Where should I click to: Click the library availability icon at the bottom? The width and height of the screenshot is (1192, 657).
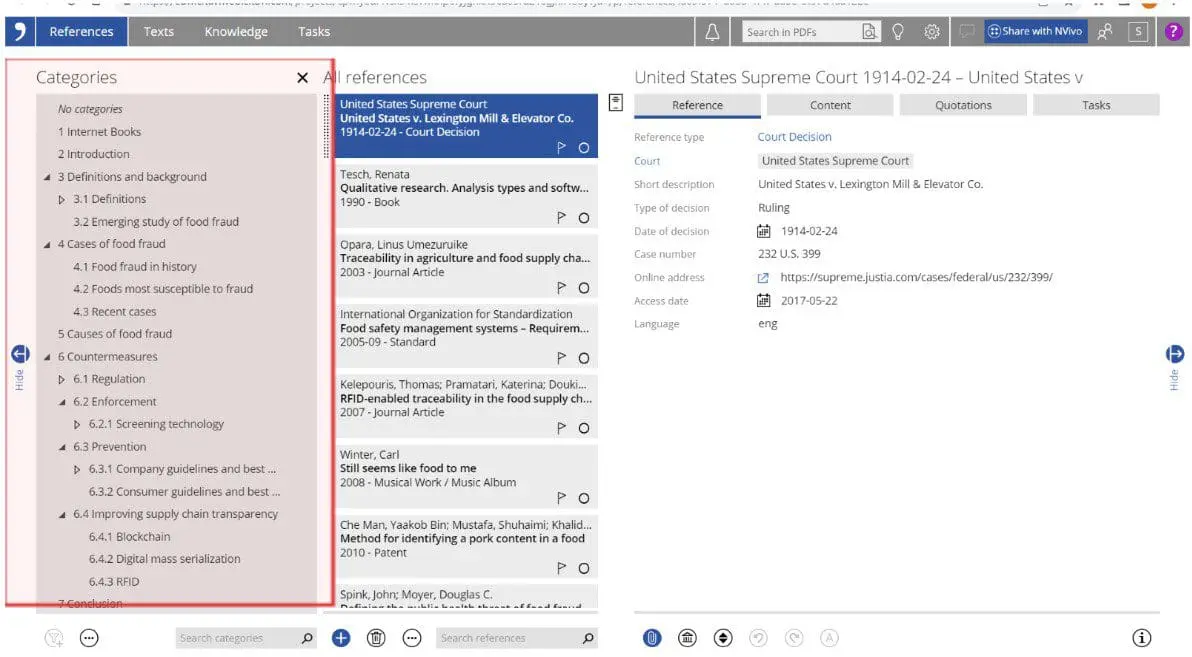click(687, 637)
